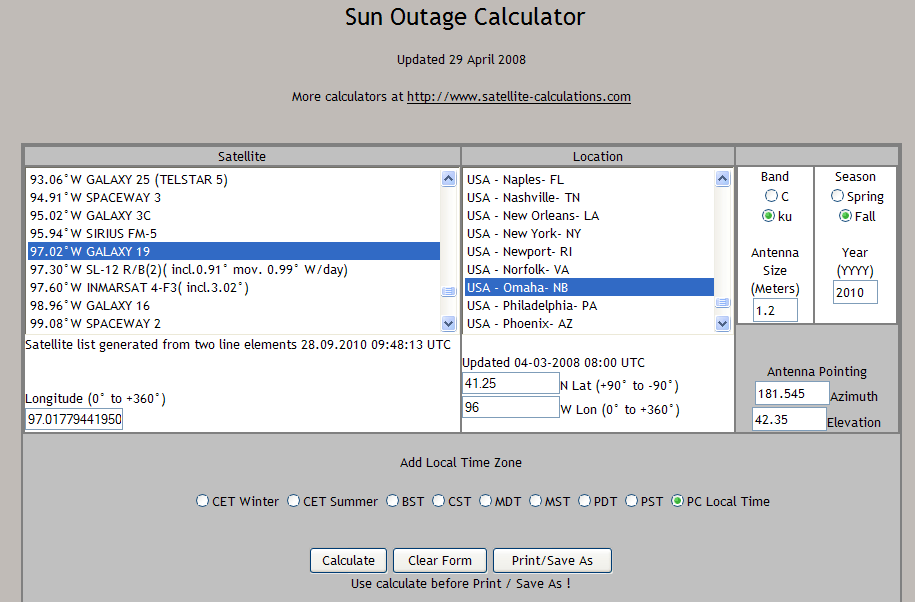Select 95.02°W GALAXY 3C satellite

point(234,216)
